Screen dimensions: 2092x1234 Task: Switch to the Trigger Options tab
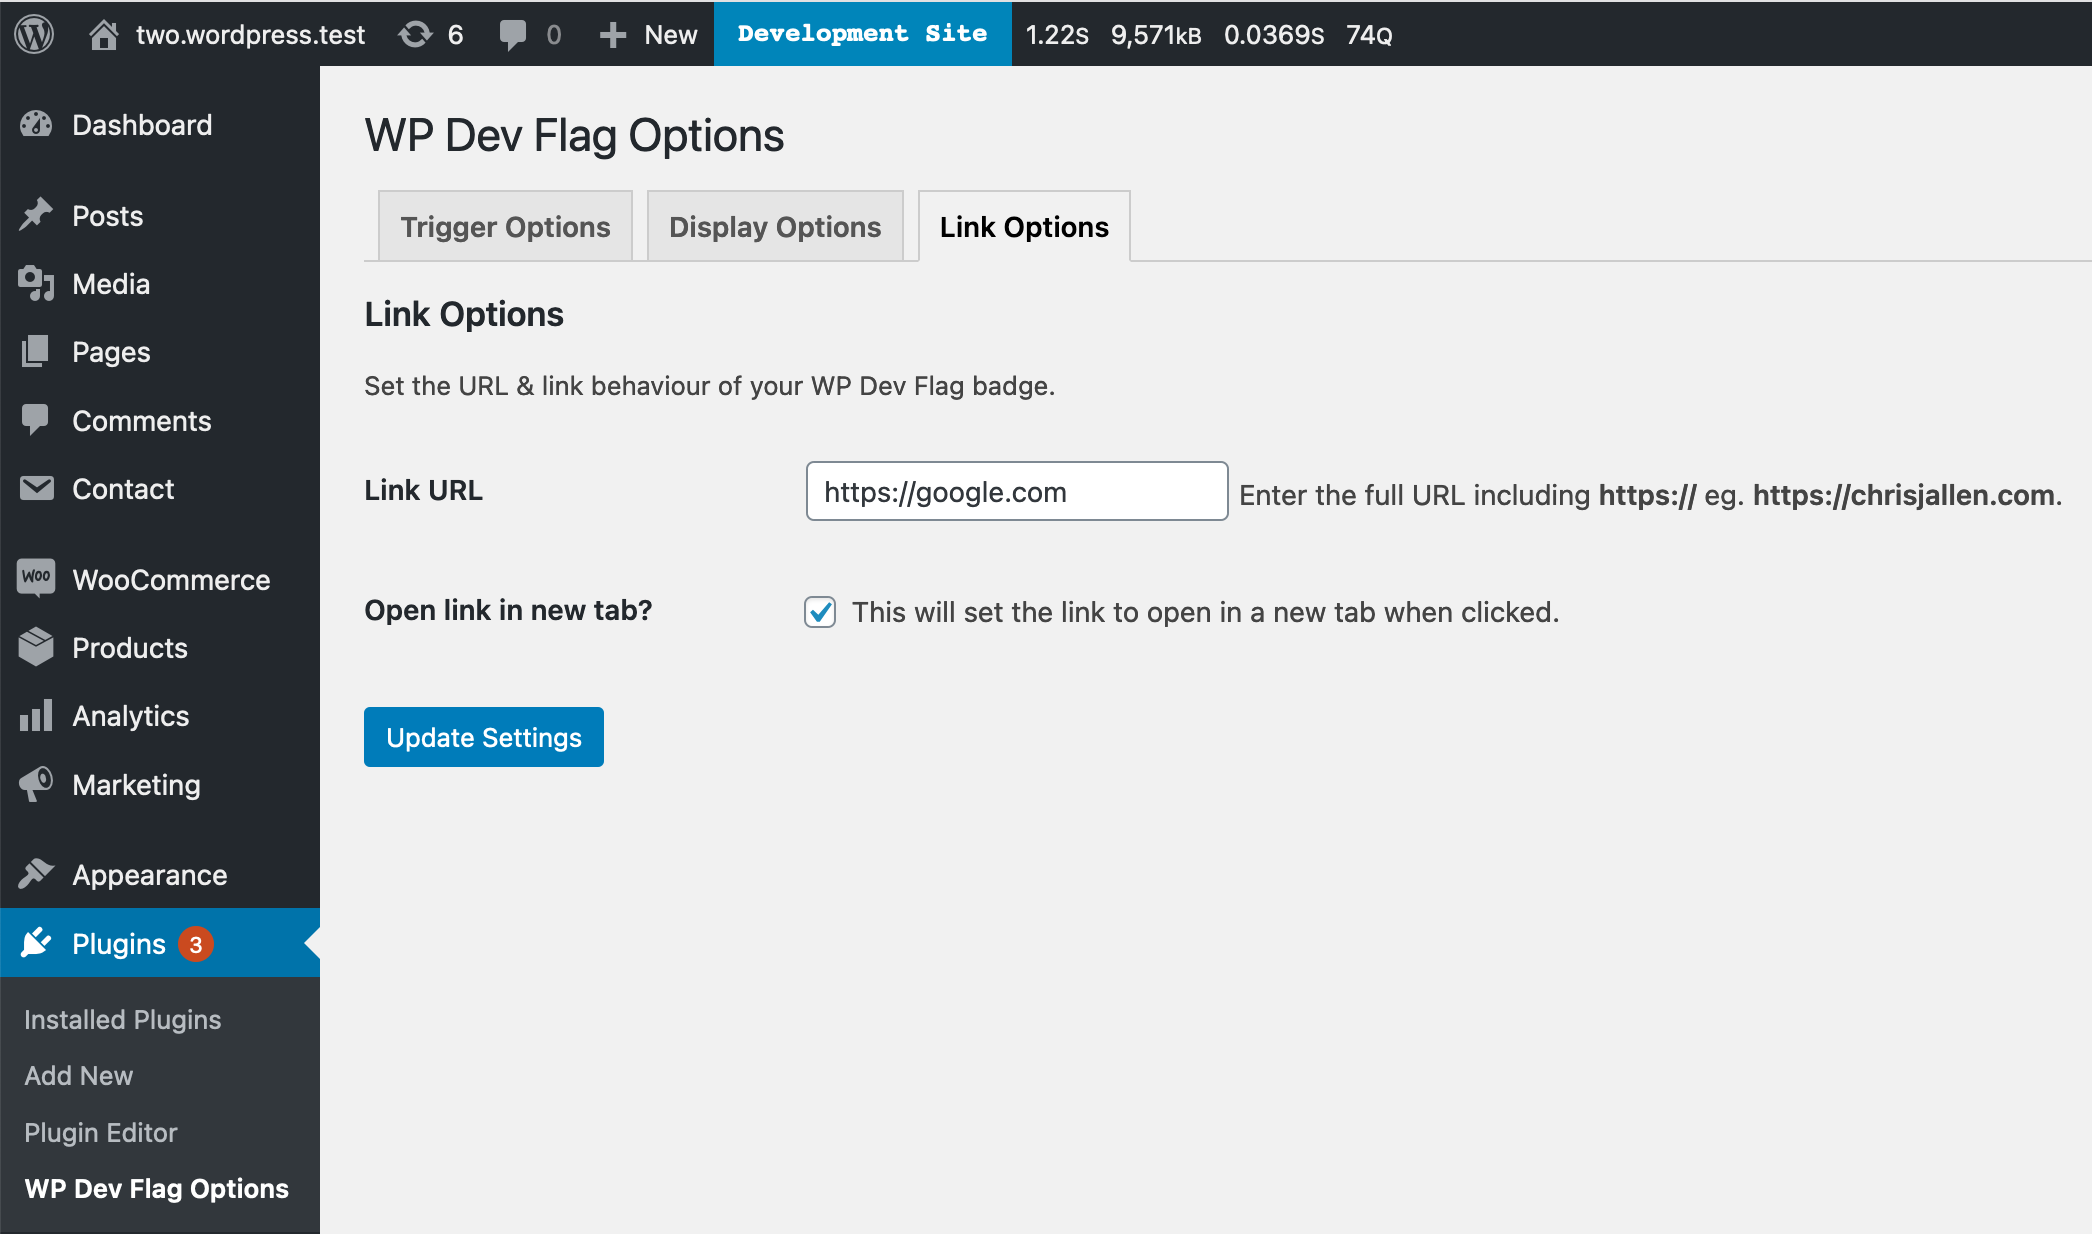(x=505, y=227)
